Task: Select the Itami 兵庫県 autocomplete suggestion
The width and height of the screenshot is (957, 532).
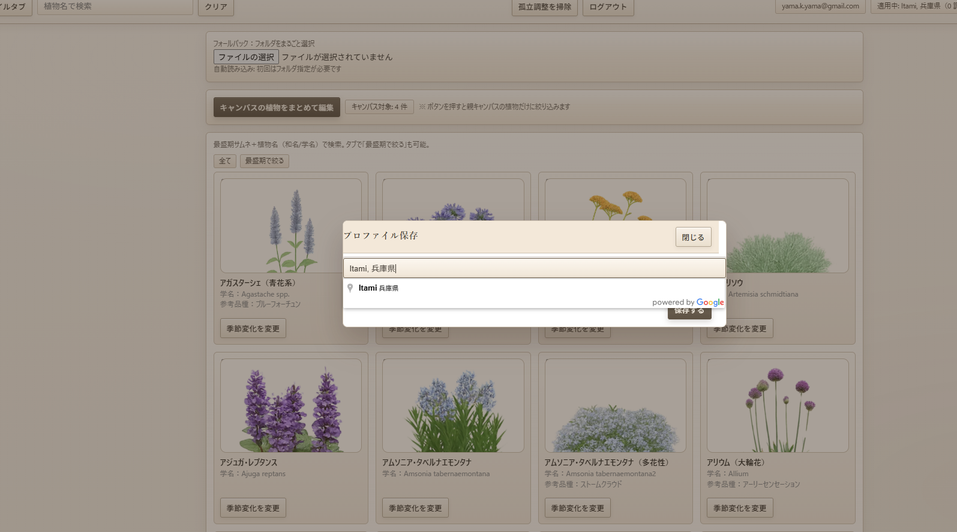Action: point(534,288)
